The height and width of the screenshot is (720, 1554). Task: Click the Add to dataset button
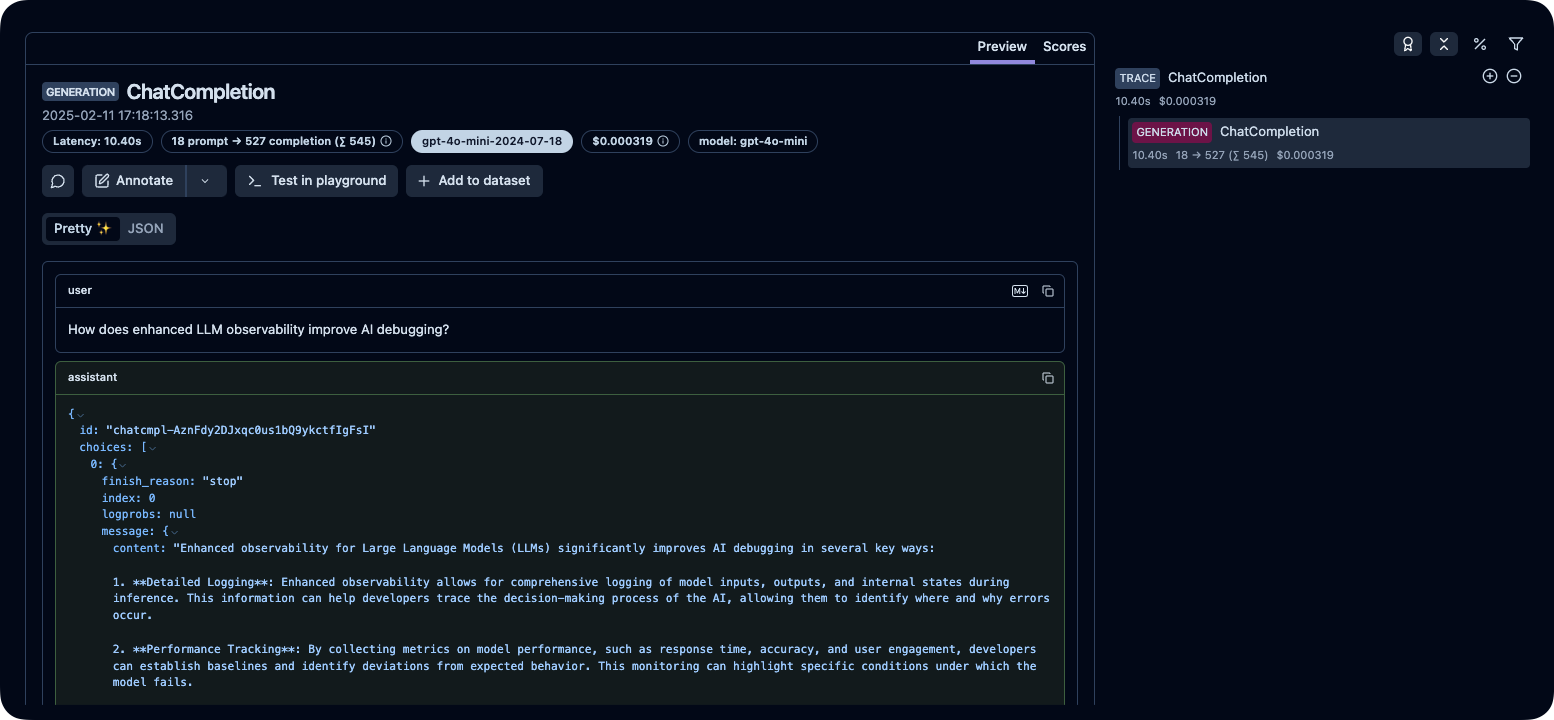[474, 181]
